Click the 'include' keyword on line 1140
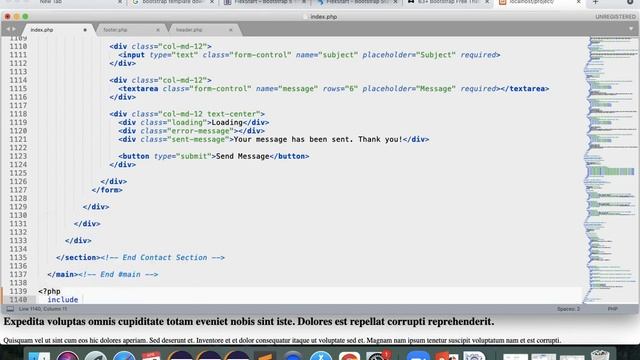This screenshot has width=640, height=360. (x=63, y=300)
